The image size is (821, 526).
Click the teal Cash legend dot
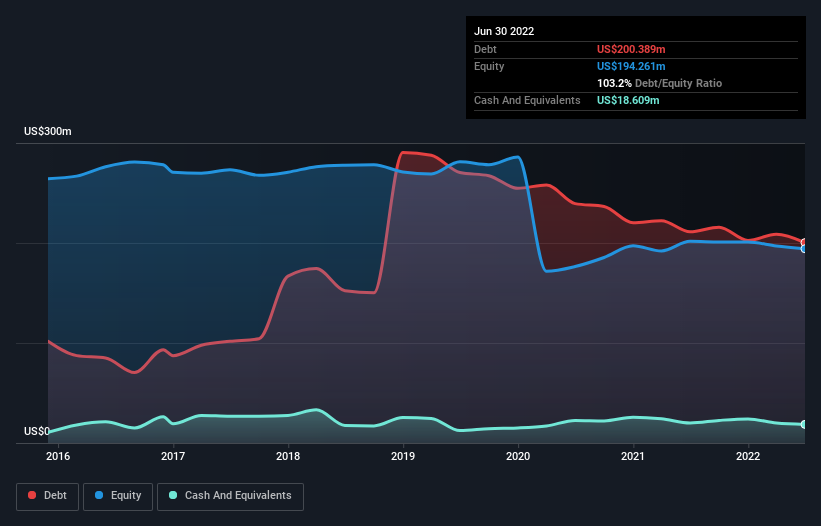click(173, 495)
